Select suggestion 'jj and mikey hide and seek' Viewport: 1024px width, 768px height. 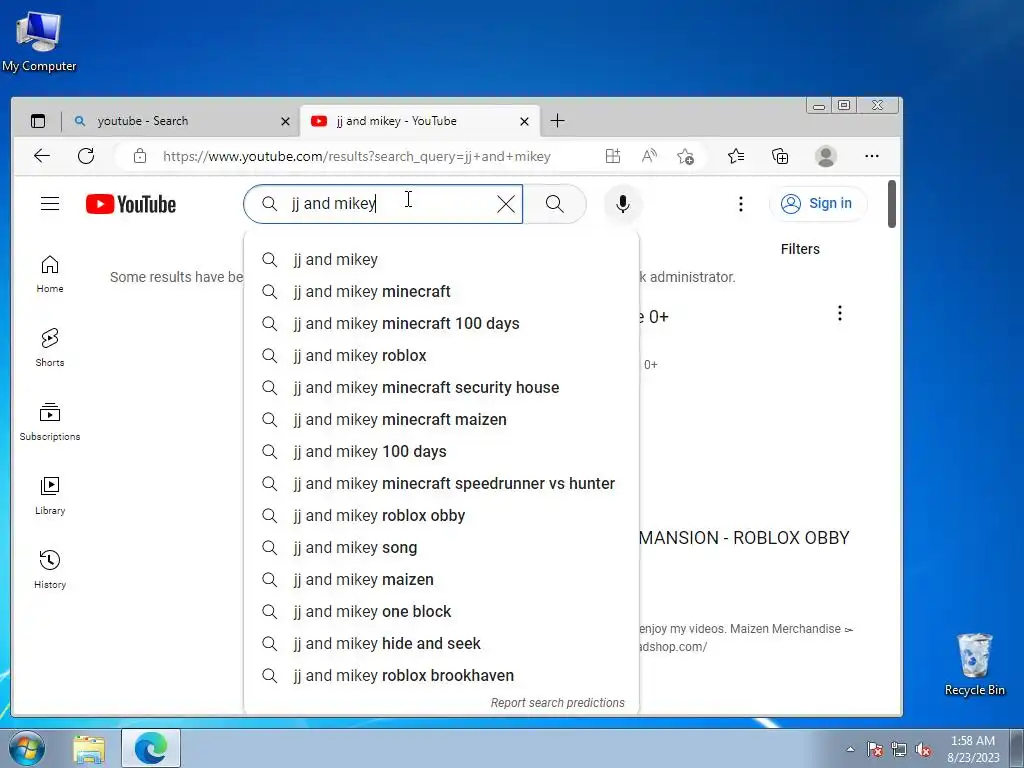click(441, 643)
